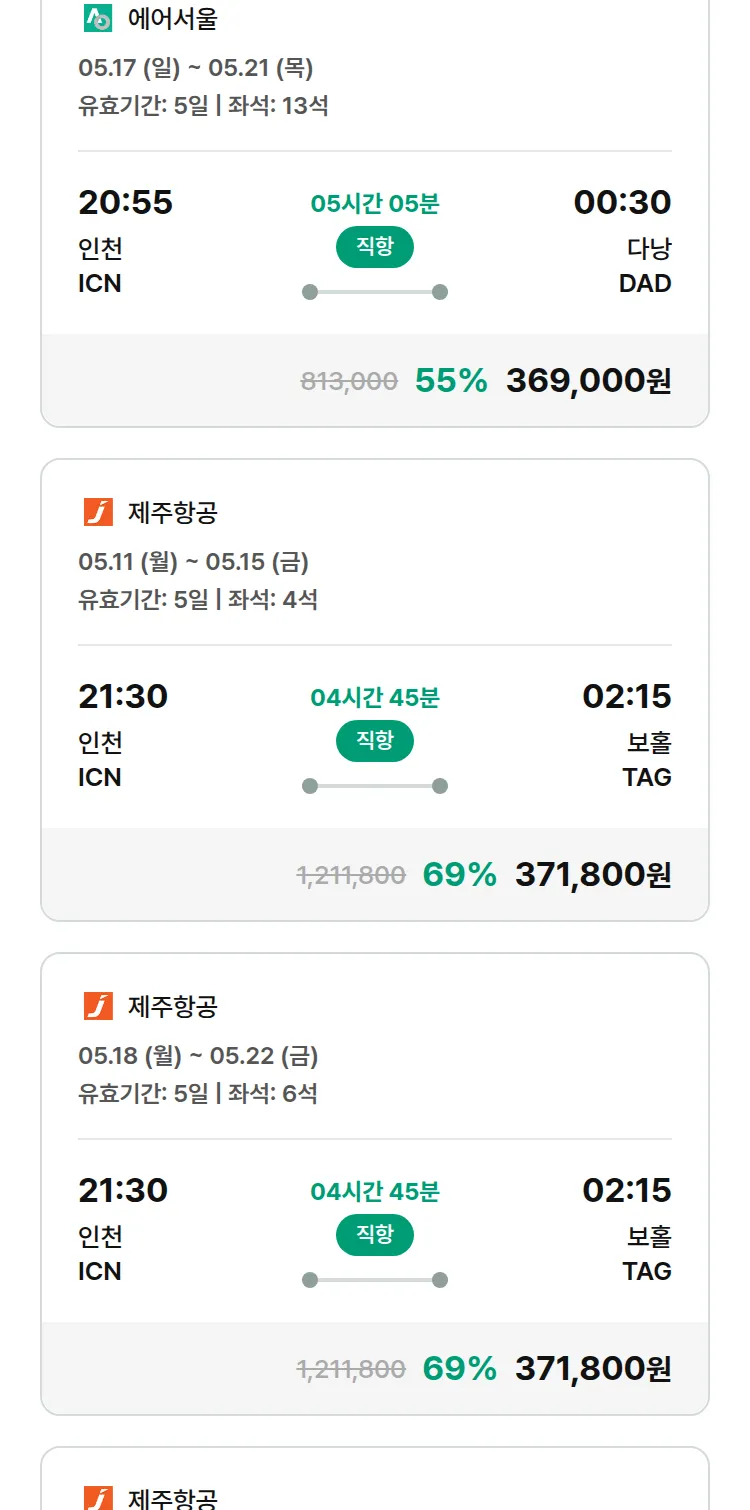The width and height of the screenshot is (750, 1510).
Task: Click the struck-through 813,000 original price
Action: [x=349, y=381]
